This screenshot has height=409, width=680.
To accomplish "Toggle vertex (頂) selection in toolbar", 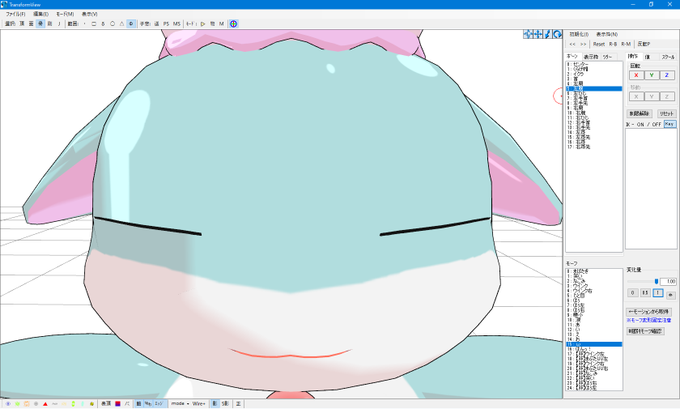I will click(22, 24).
